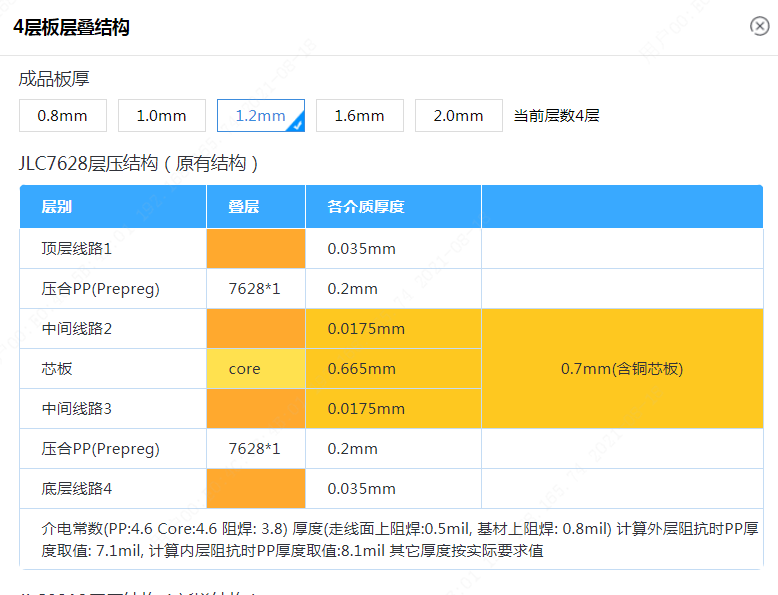The image size is (778, 595).
Task: Click the orange swatch for 顶层线路1
Action: pyautogui.click(x=256, y=248)
